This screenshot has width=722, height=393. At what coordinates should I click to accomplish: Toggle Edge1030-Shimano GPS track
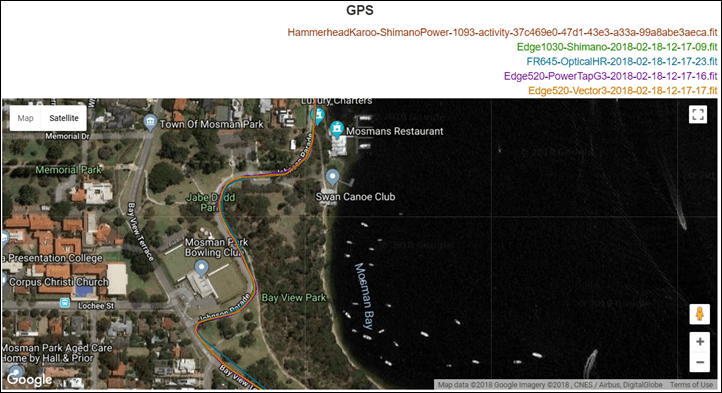[617, 47]
